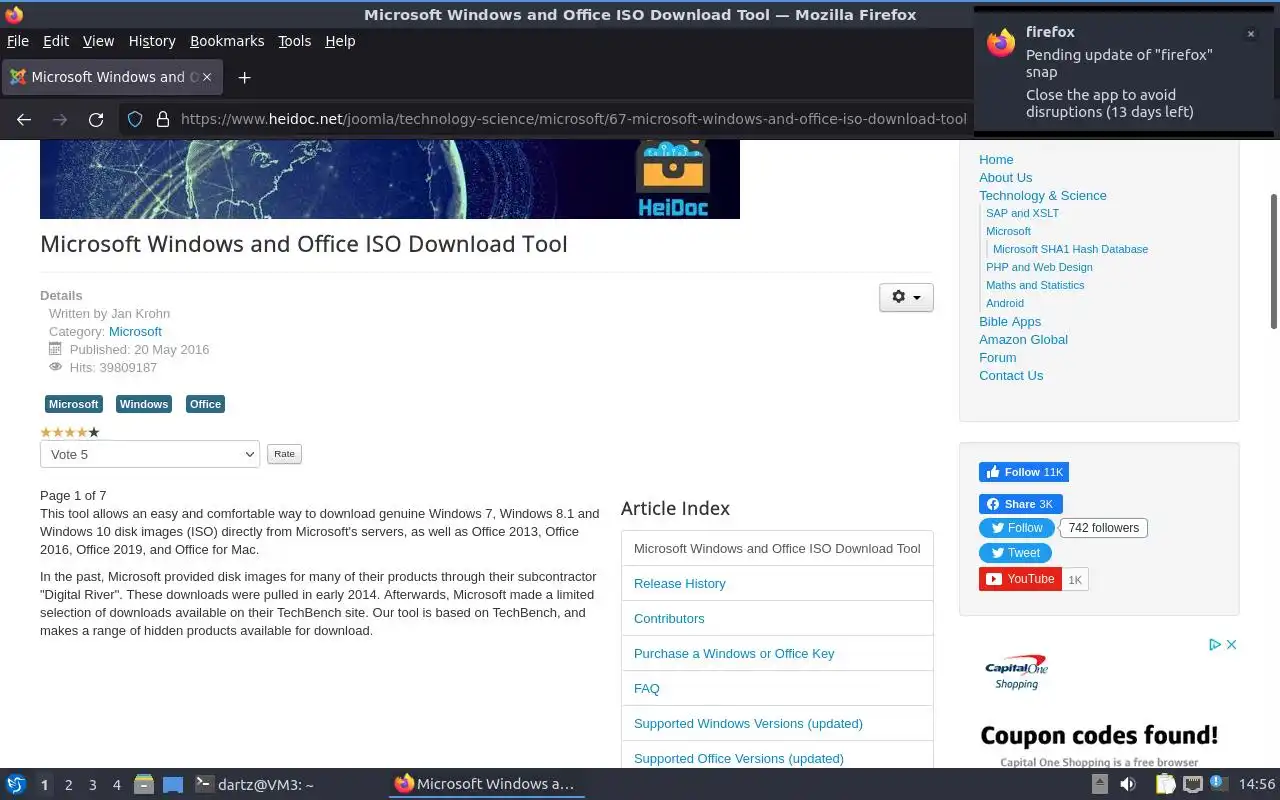Screen dimensions: 1280x800
Task: Open Purchase a Windows or Office Key
Action: (x=734, y=653)
